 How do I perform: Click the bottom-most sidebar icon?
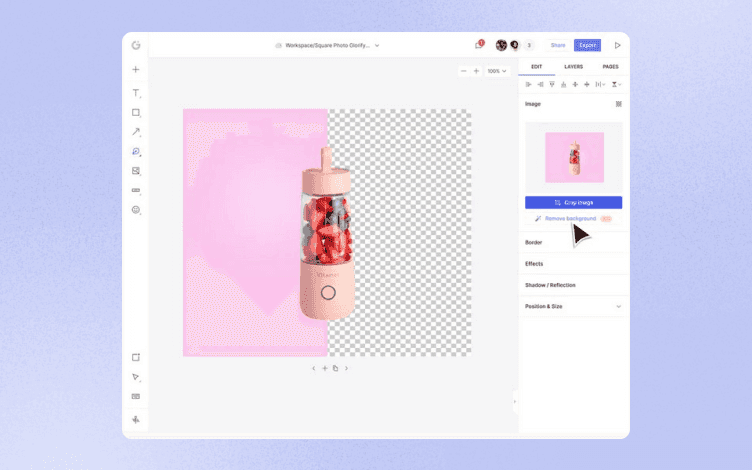[x=136, y=420]
